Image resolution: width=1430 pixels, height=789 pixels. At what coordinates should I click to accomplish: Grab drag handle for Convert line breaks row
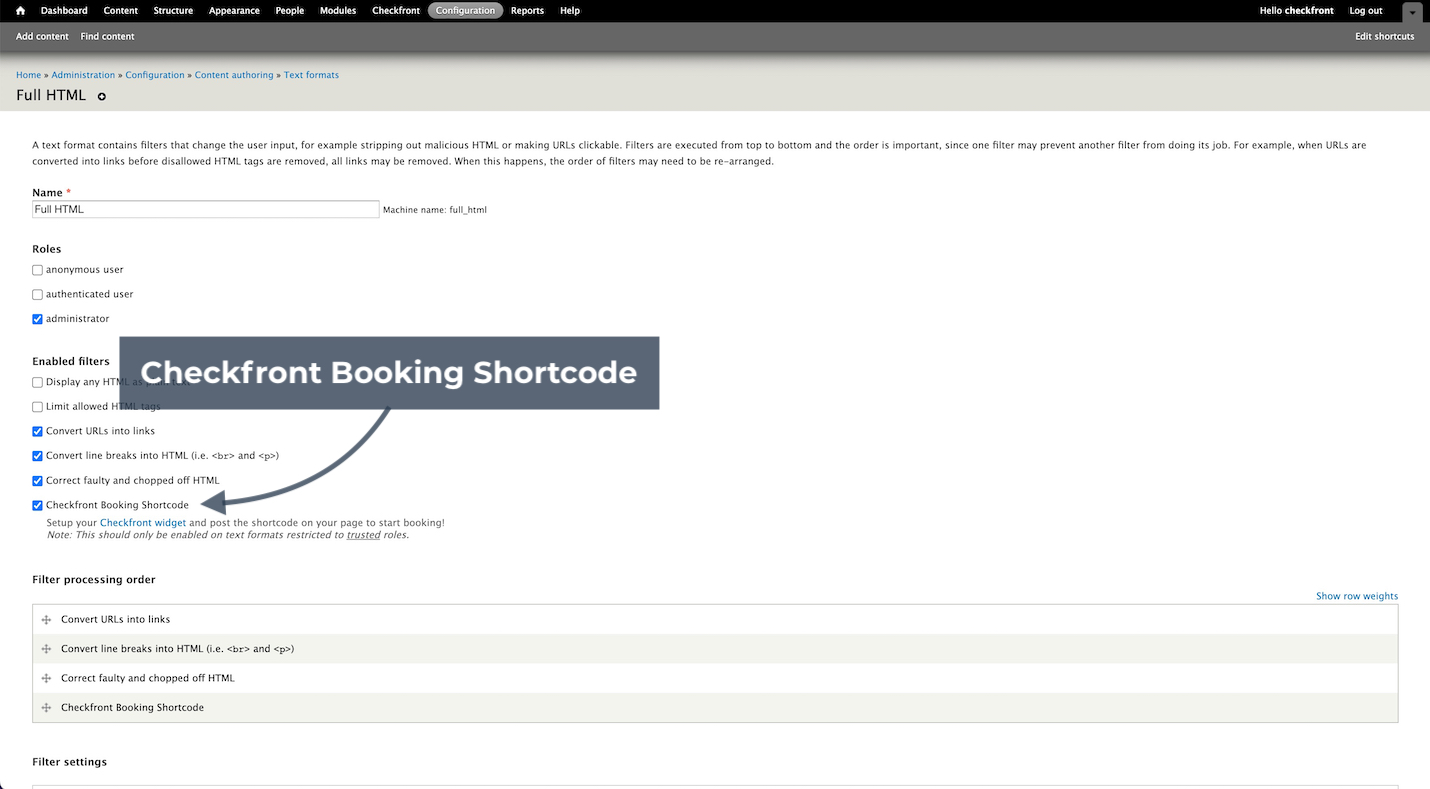click(46, 649)
